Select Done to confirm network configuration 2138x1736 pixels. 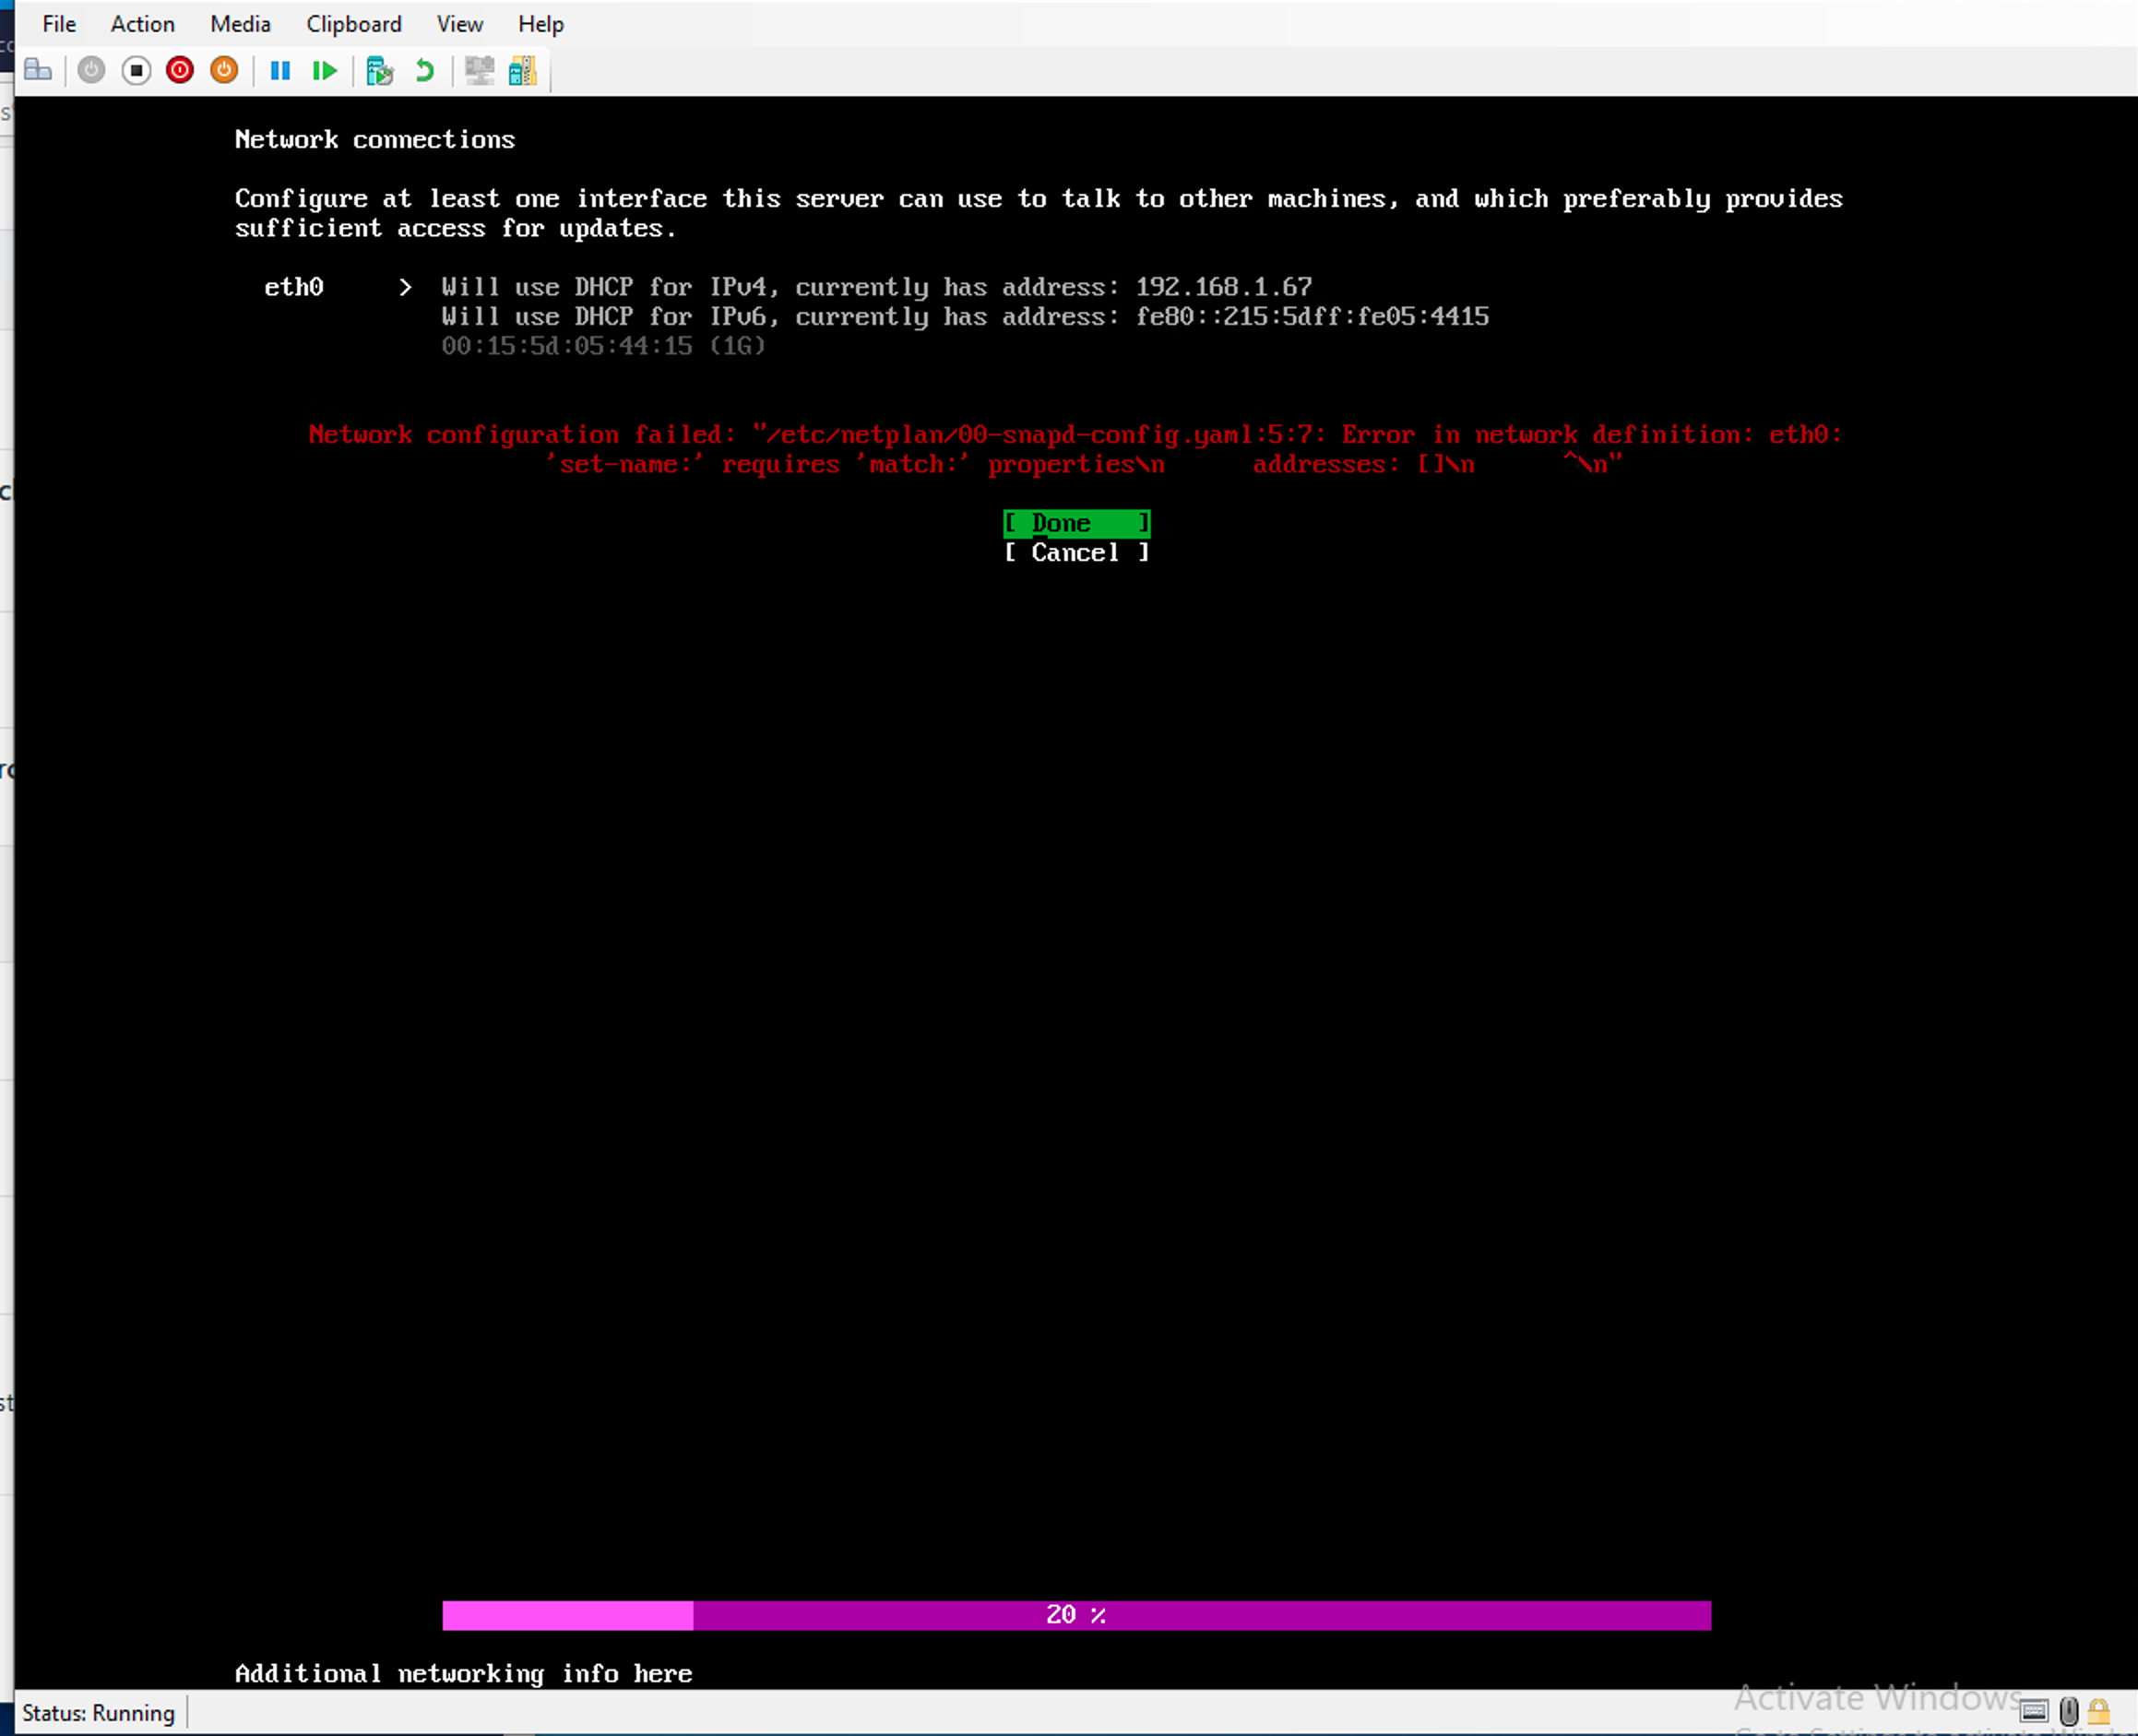(x=1075, y=523)
